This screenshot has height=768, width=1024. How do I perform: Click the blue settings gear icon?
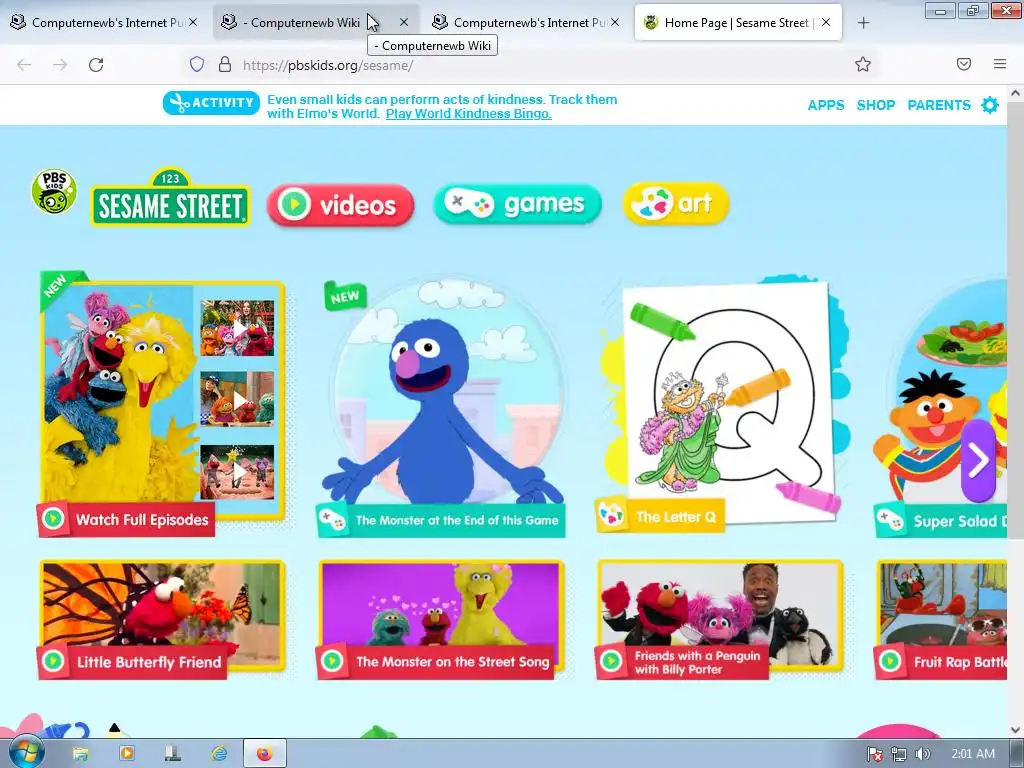click(x=990, y=104)
